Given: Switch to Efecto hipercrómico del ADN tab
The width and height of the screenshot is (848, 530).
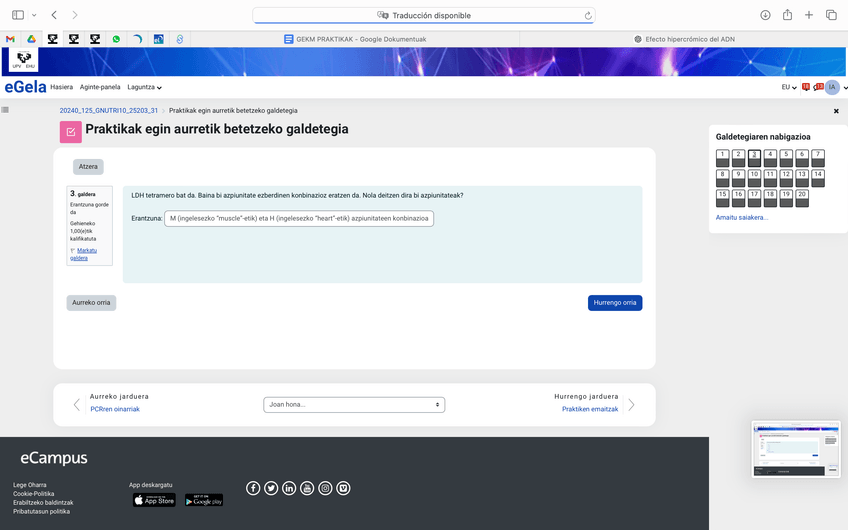Looking at the screenshot, I should (x=684, y=39).
